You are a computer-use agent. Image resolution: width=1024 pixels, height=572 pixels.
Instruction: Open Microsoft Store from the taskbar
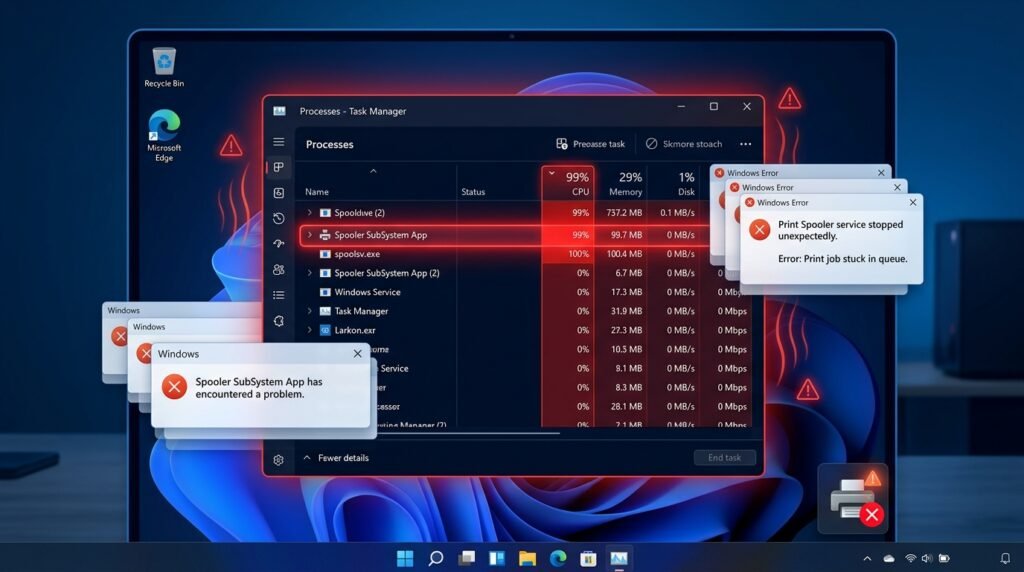[588, 558]
